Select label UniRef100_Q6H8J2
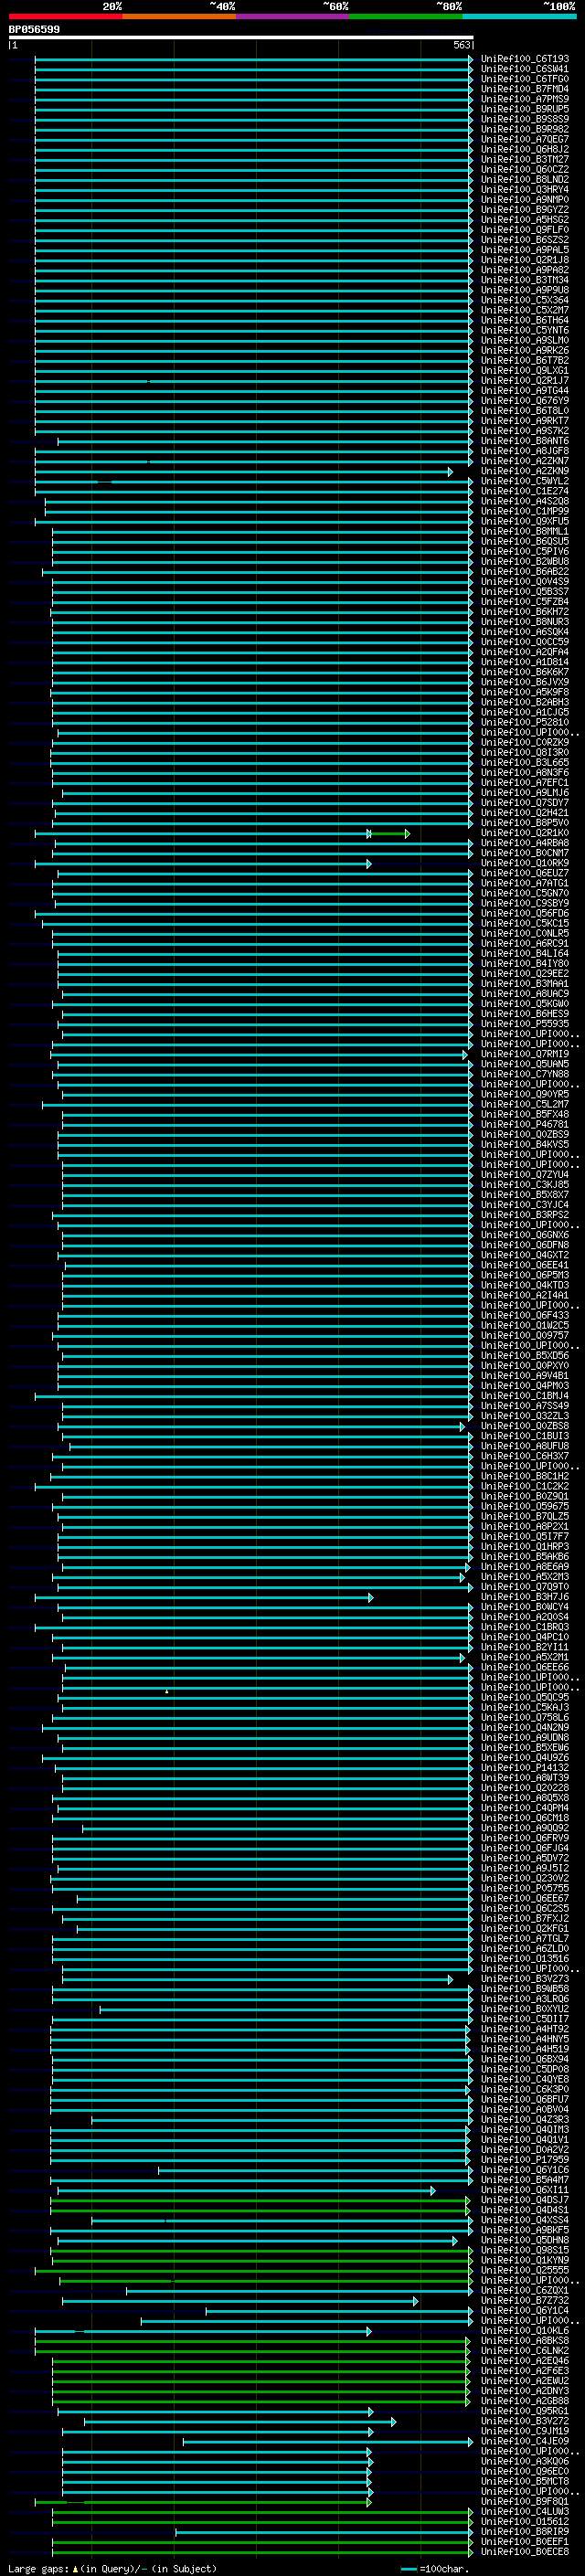This screenshot has height=2576, width=585. tap(524, 149)
